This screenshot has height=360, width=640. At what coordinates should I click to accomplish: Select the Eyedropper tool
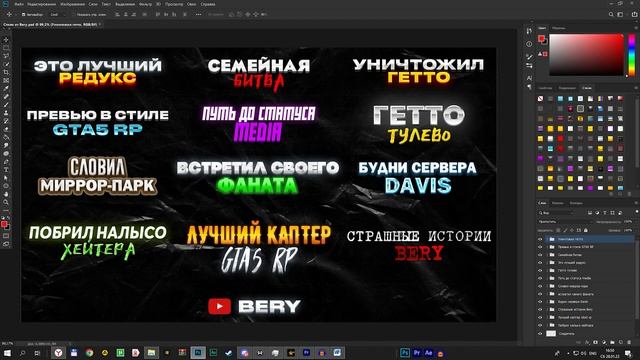6,89
